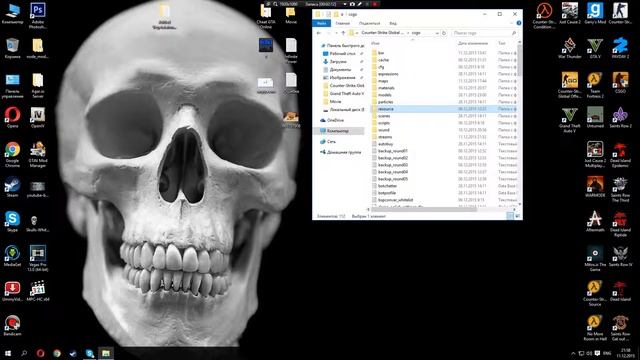Launch Counter-Strike Global Offensive desktop shortcut

pyautogui.click(x=569, y=85)
